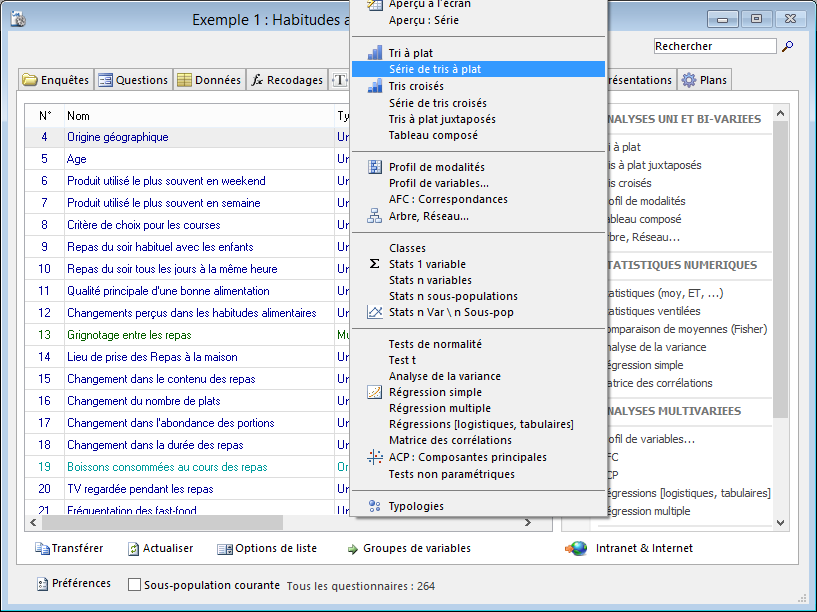Open Options de liste
Image resolution: width=817 pixels, height=612 pixels.
point(276,548)
